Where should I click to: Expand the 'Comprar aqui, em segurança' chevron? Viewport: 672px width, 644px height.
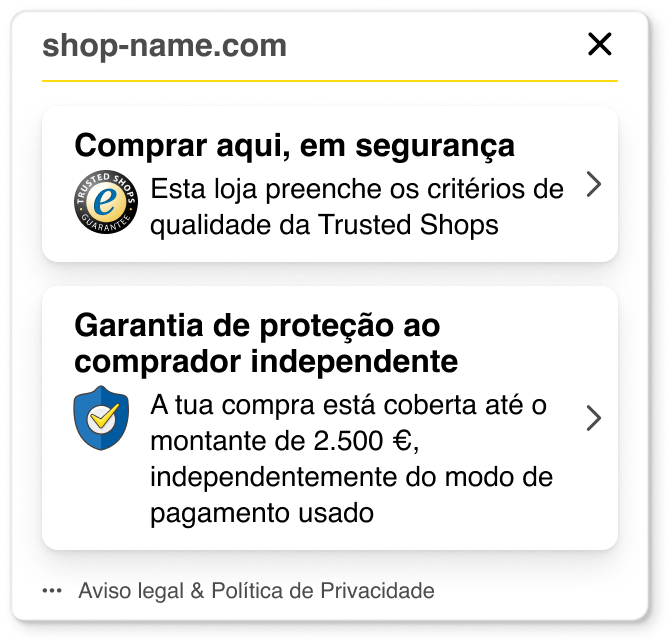(593, 185)
